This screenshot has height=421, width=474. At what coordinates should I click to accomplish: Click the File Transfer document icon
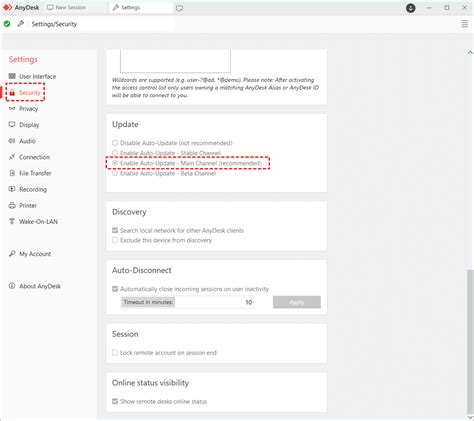(x=12, y=173)
